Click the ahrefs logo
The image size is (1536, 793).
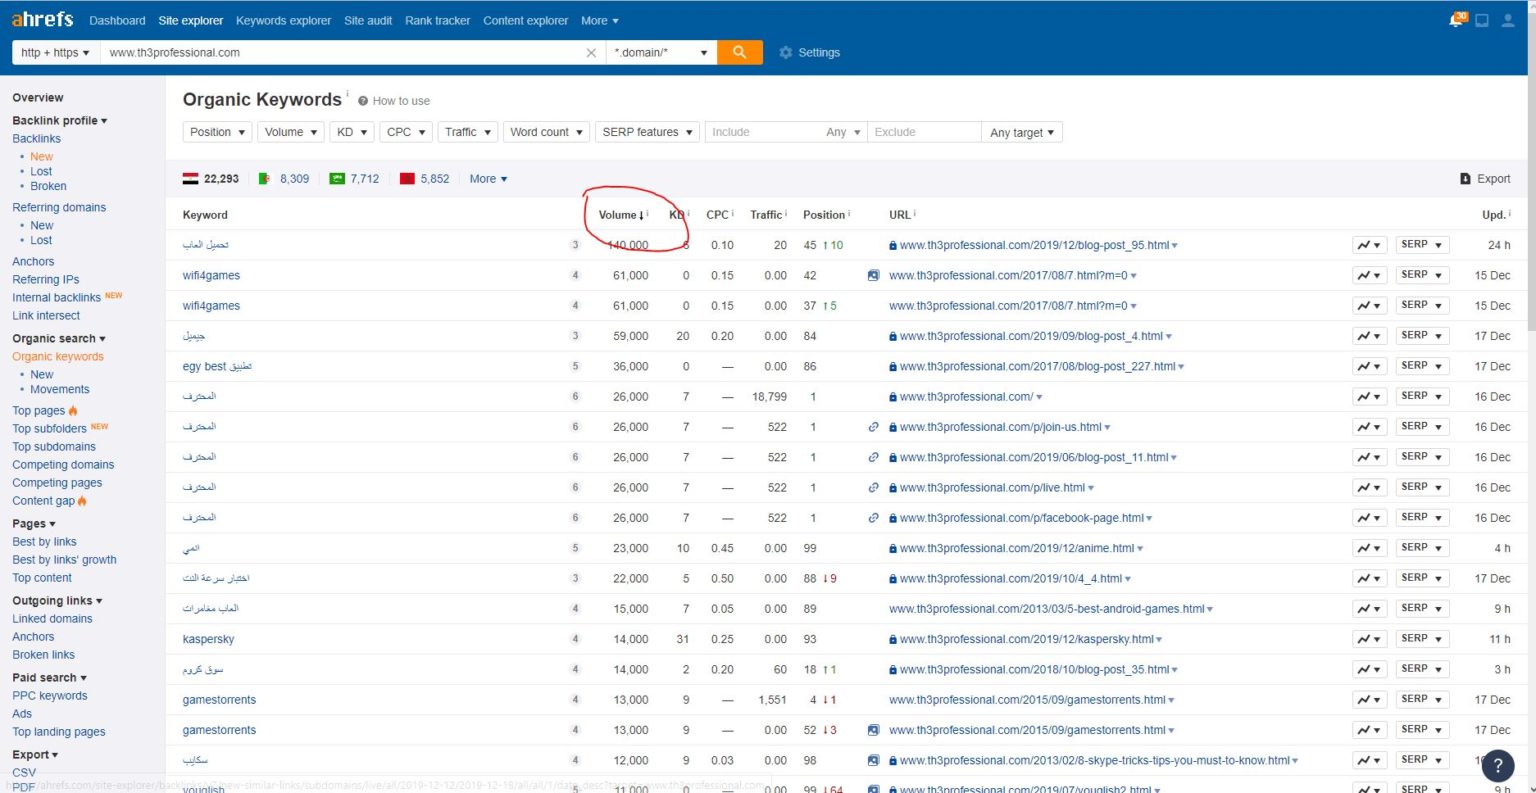(42, 19)
